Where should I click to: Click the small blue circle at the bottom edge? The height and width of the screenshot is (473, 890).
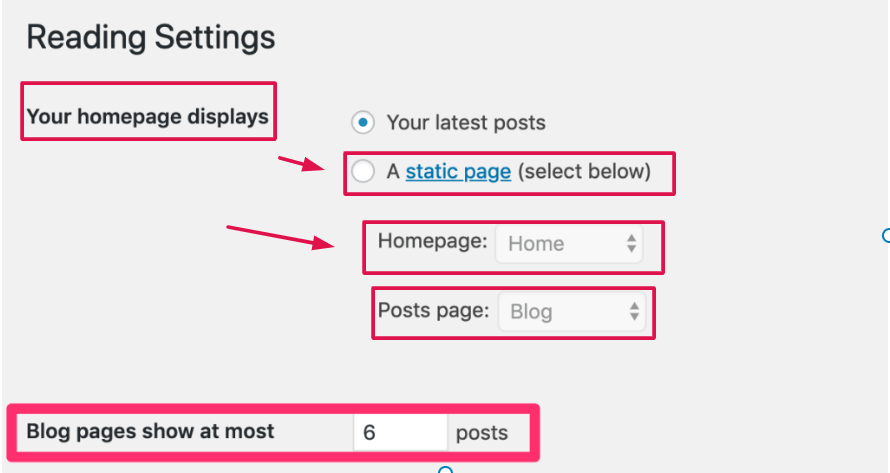(447, 470)
